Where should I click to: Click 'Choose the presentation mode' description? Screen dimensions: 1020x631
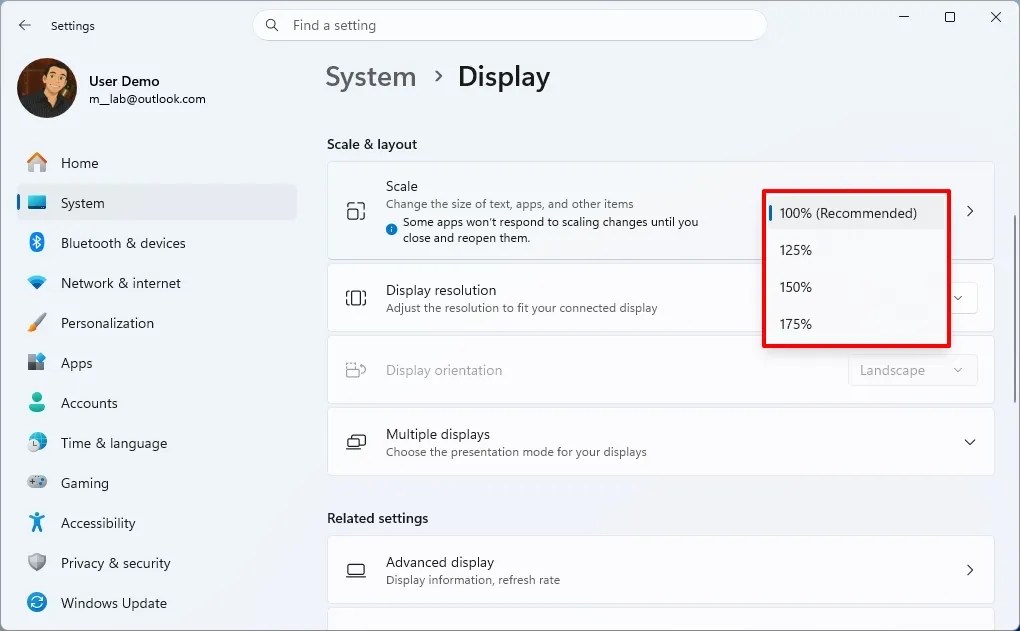[x=516, y=452]
